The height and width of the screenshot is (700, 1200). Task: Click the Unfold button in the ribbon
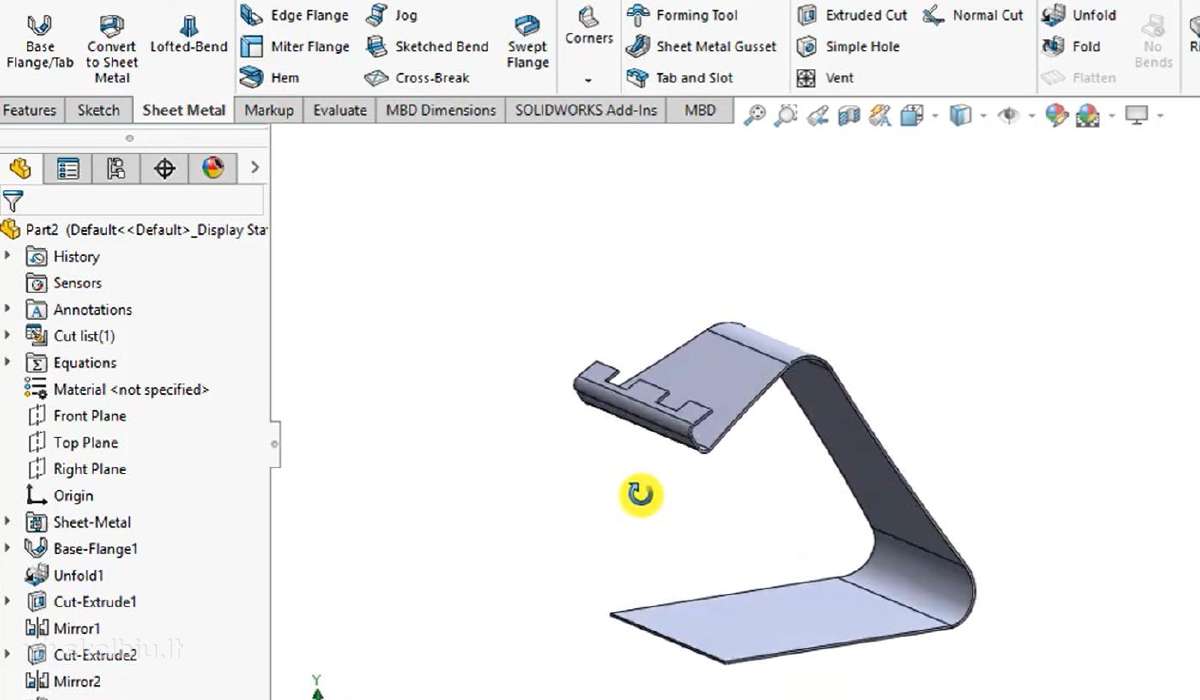[1079, 15]
